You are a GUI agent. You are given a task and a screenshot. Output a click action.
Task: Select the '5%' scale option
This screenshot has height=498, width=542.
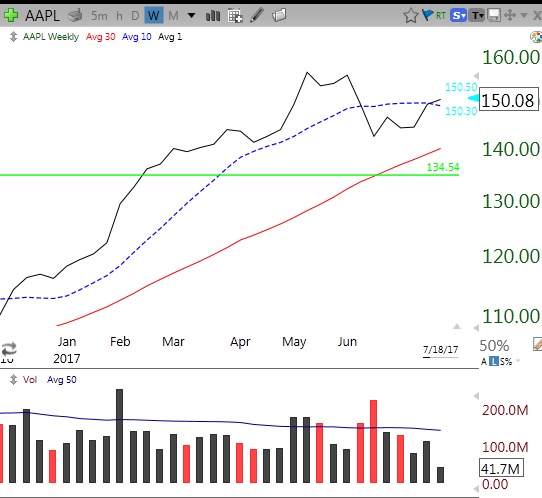point(506,362)
